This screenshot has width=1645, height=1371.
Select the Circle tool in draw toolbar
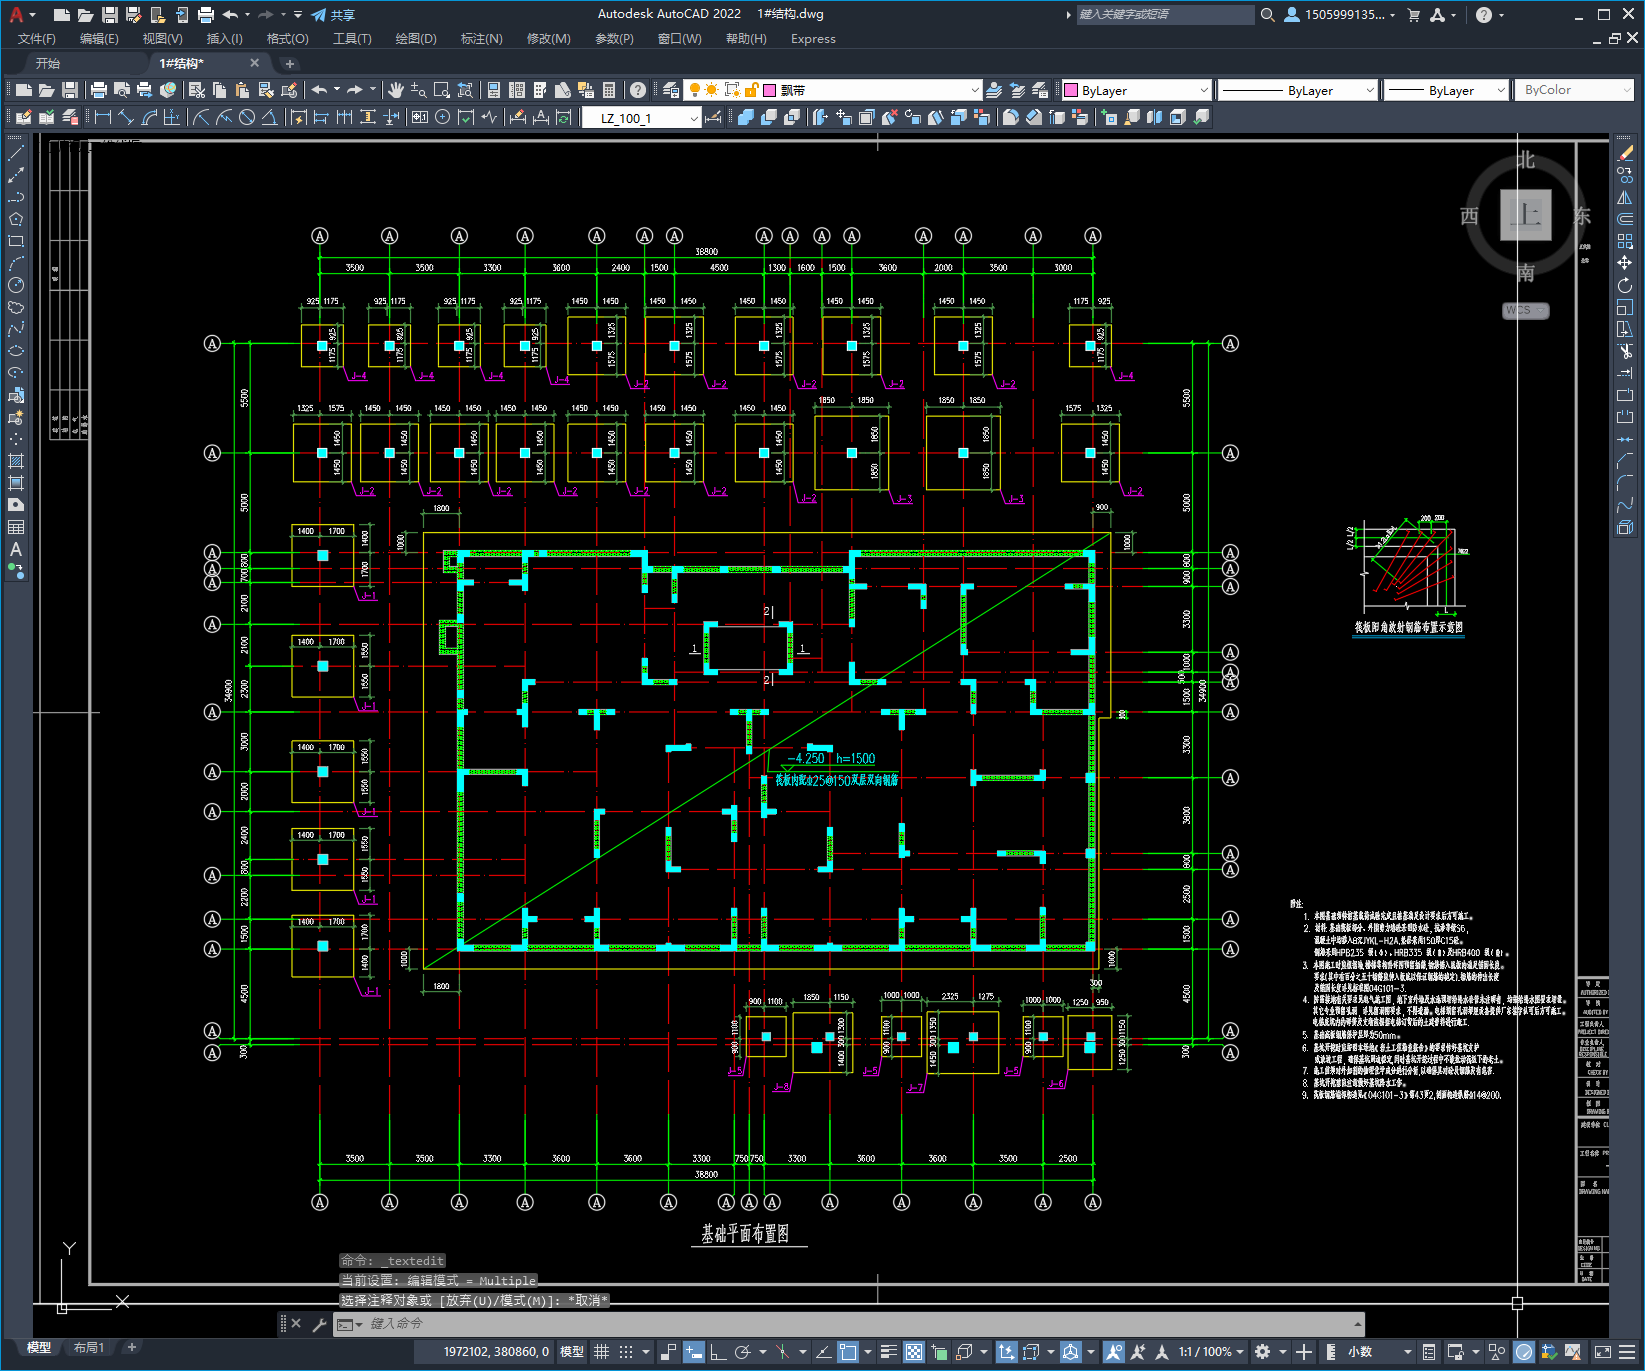coord(16,285)
